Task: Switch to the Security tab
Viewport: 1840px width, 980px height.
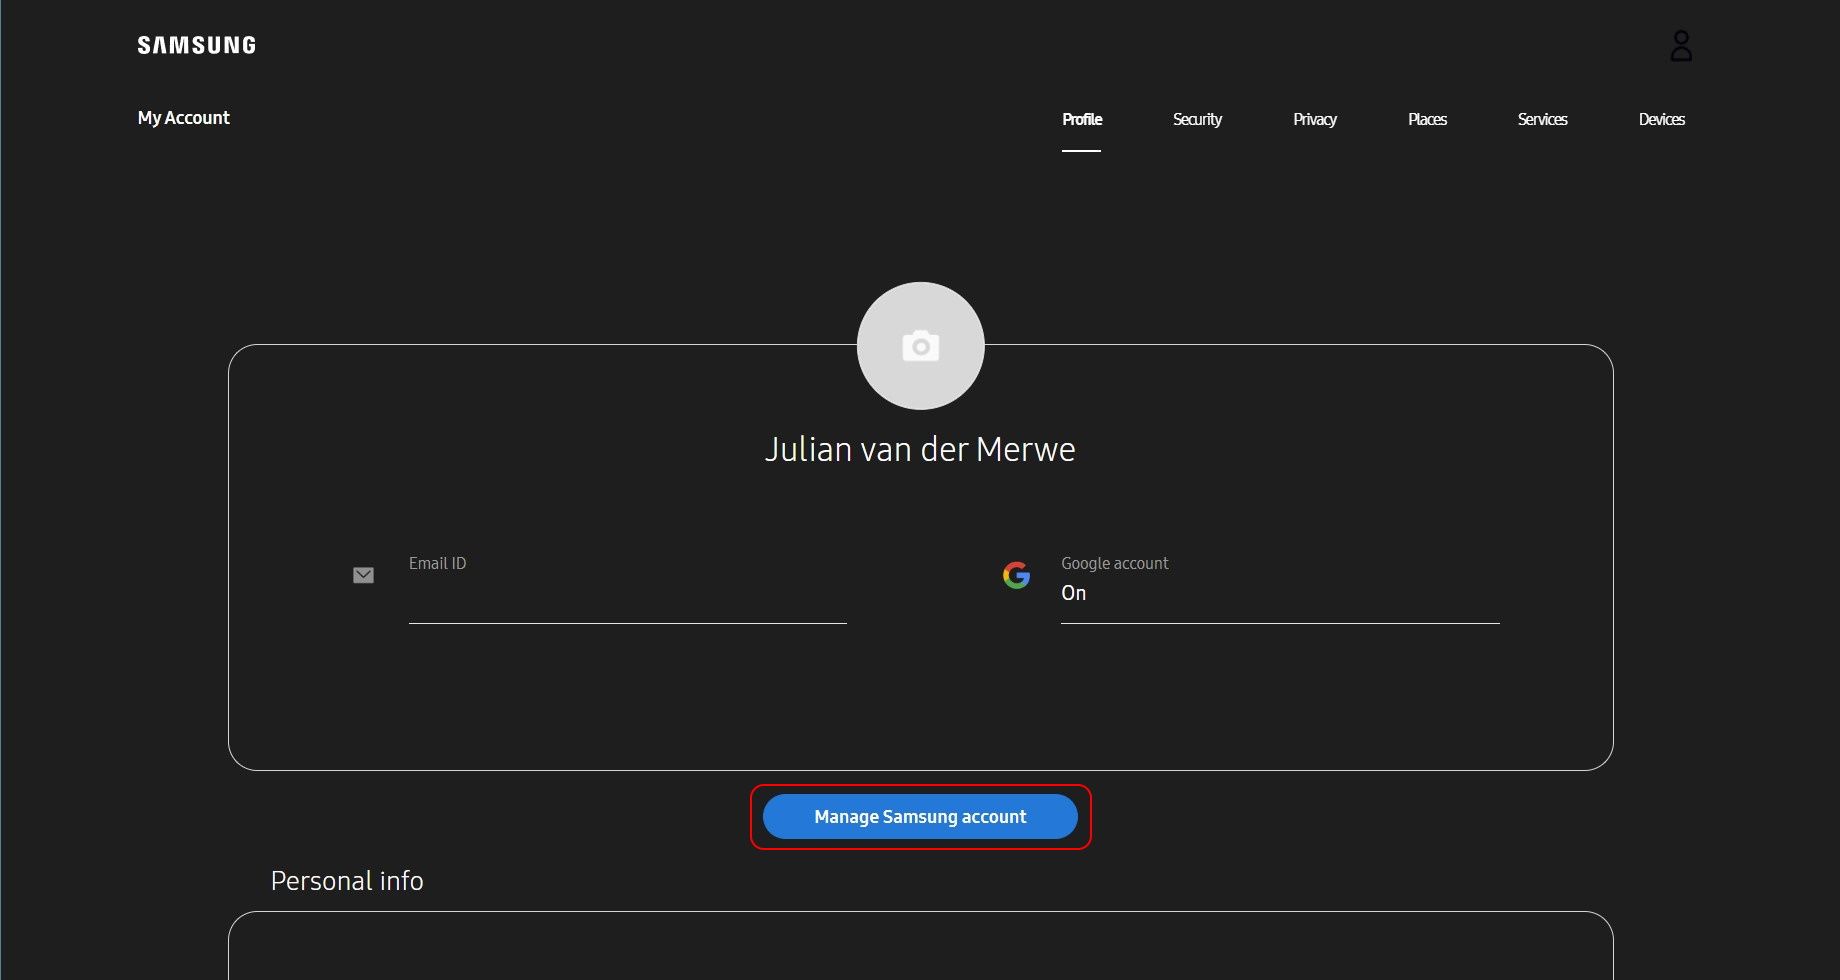Action: [1197, 120]
